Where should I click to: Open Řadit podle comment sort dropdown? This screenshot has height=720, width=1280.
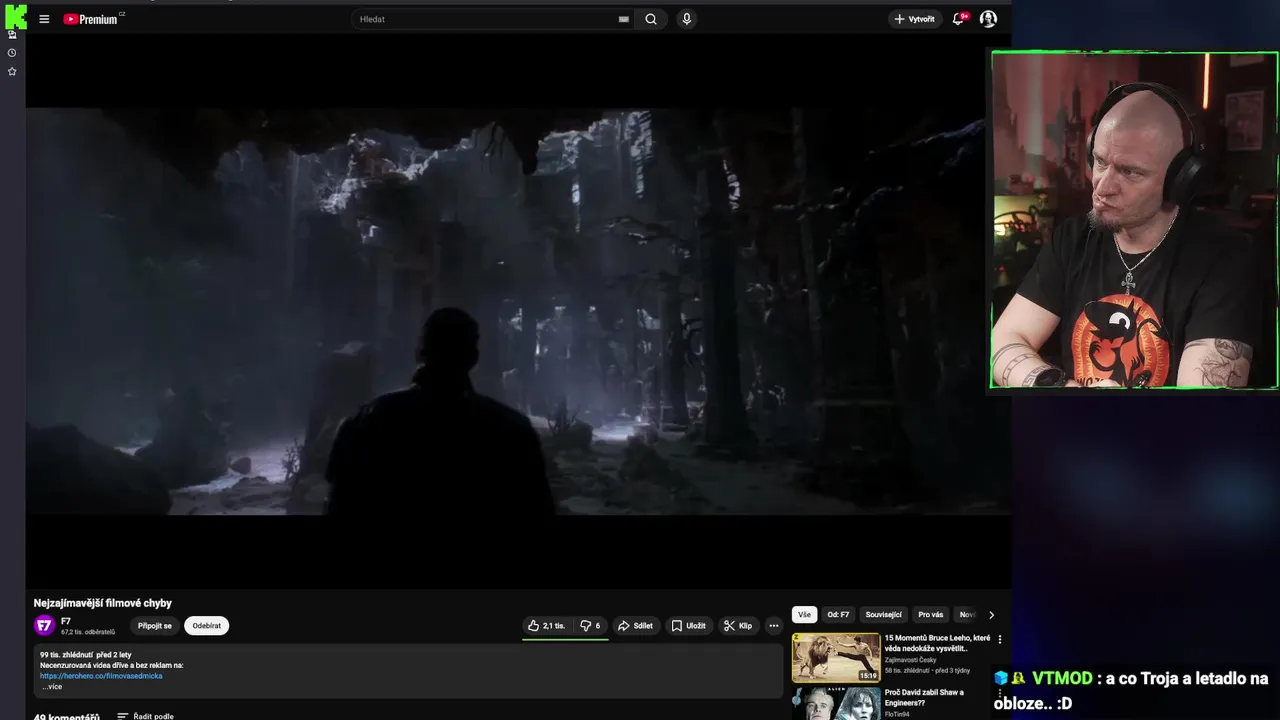146,716
